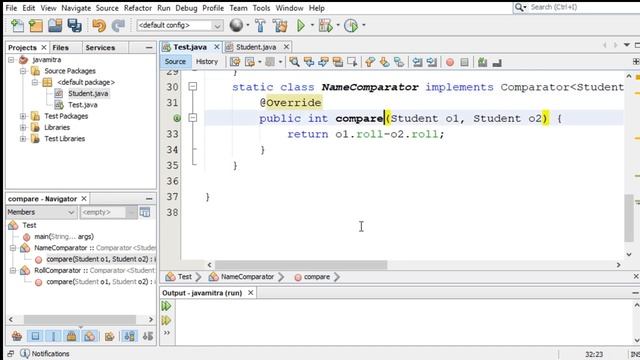Toggle Show Static Members filter in Navigator

point(53,336)
